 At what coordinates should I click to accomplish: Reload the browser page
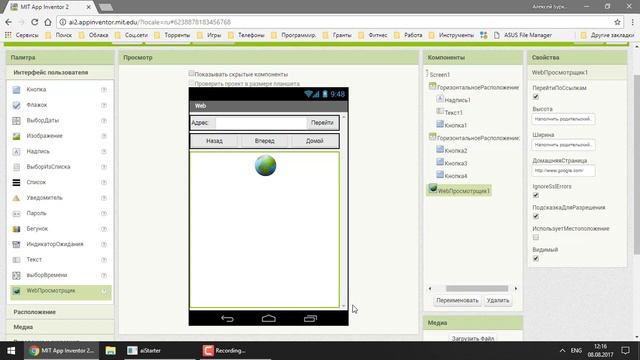pyautogui.click(x=35, y=22)
